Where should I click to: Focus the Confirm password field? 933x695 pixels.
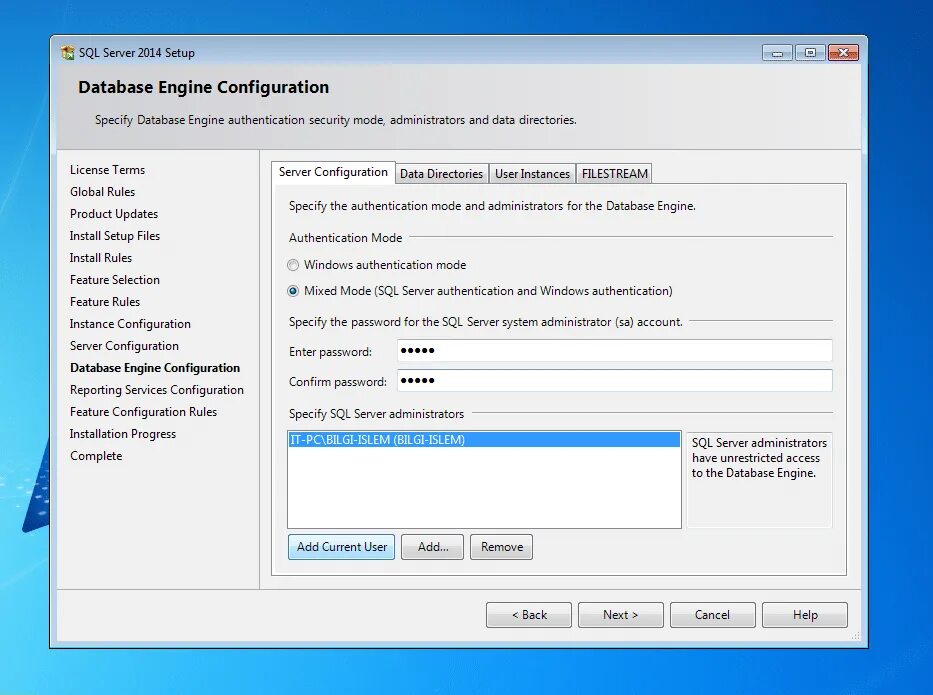[615, 381]
